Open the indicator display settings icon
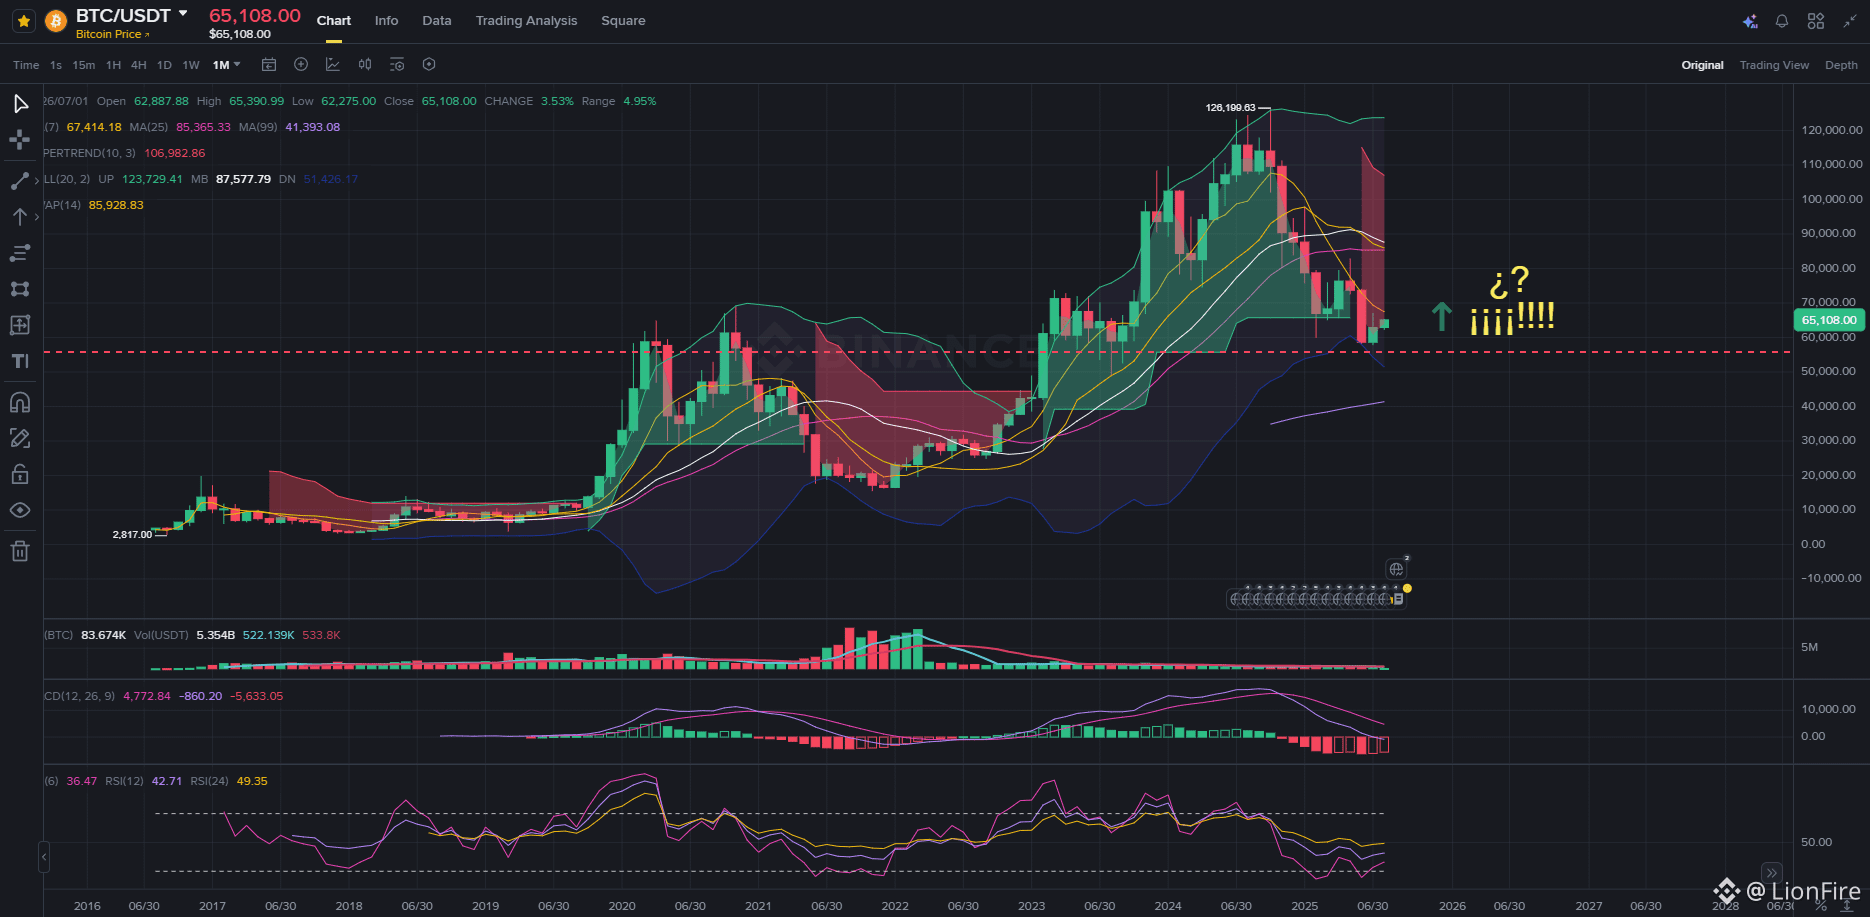This screenshot has width=1870, height=917. (397, 64)
